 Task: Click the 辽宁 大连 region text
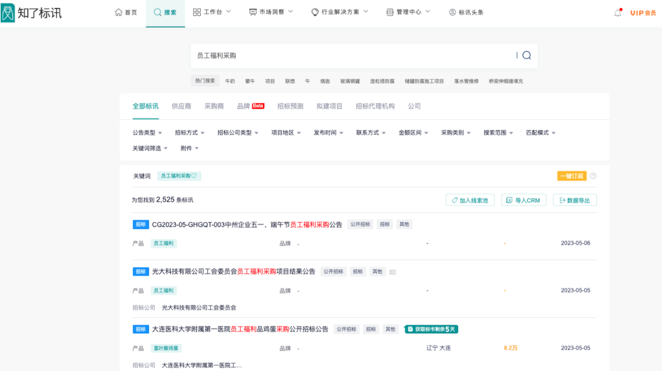pos(438,348)
